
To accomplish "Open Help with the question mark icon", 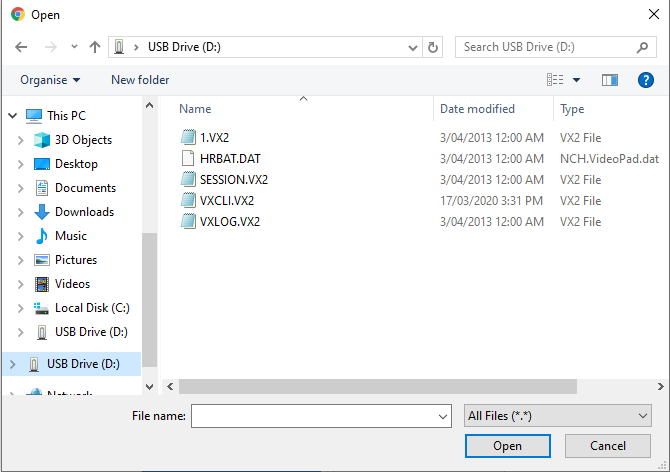I will (x=646, y=80).
